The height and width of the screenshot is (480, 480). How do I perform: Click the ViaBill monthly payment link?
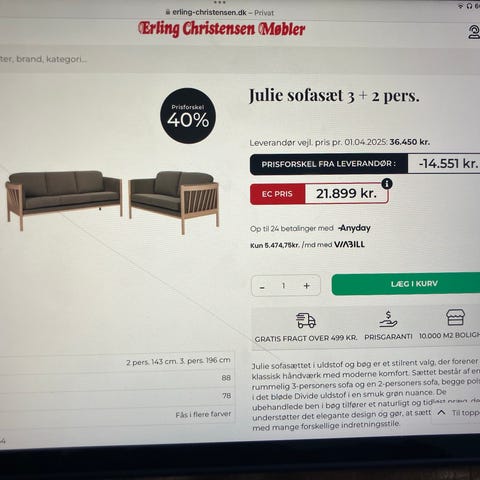click(307, 245)
